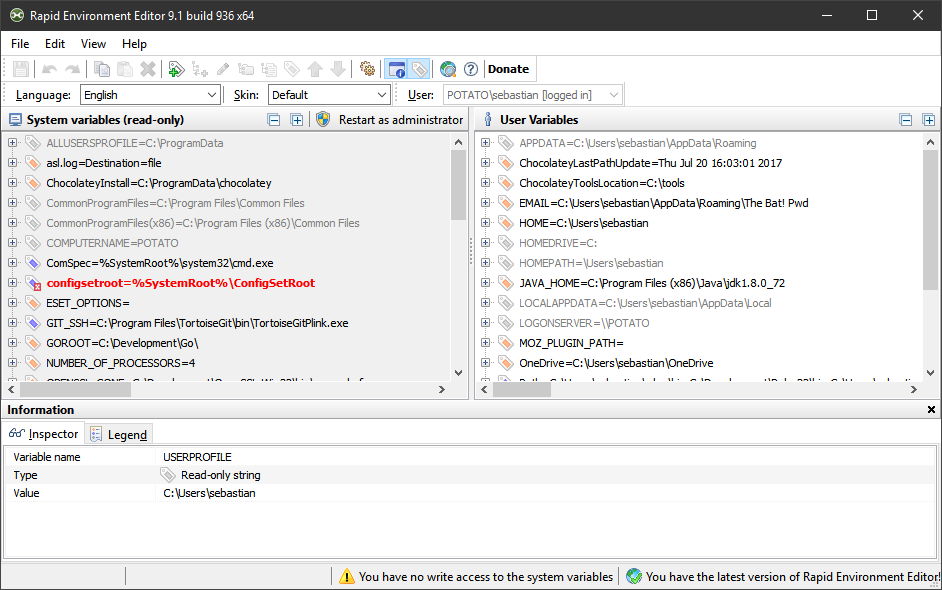This screenshot has width=942, height=590.
Task: Click the add value tree-plus icon
Action: (199, 69)
